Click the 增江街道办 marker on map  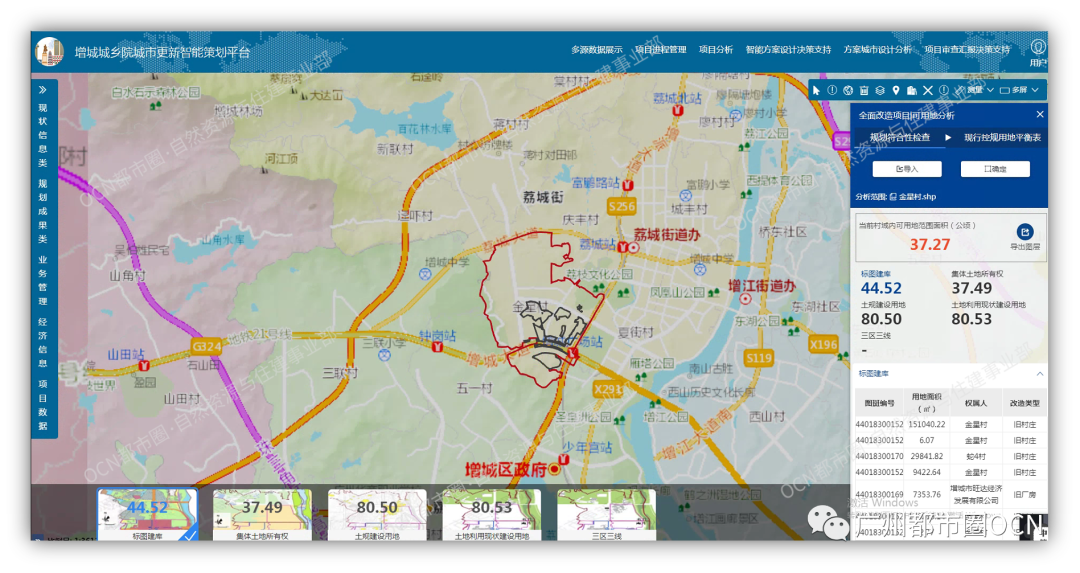tap(745, 298)
